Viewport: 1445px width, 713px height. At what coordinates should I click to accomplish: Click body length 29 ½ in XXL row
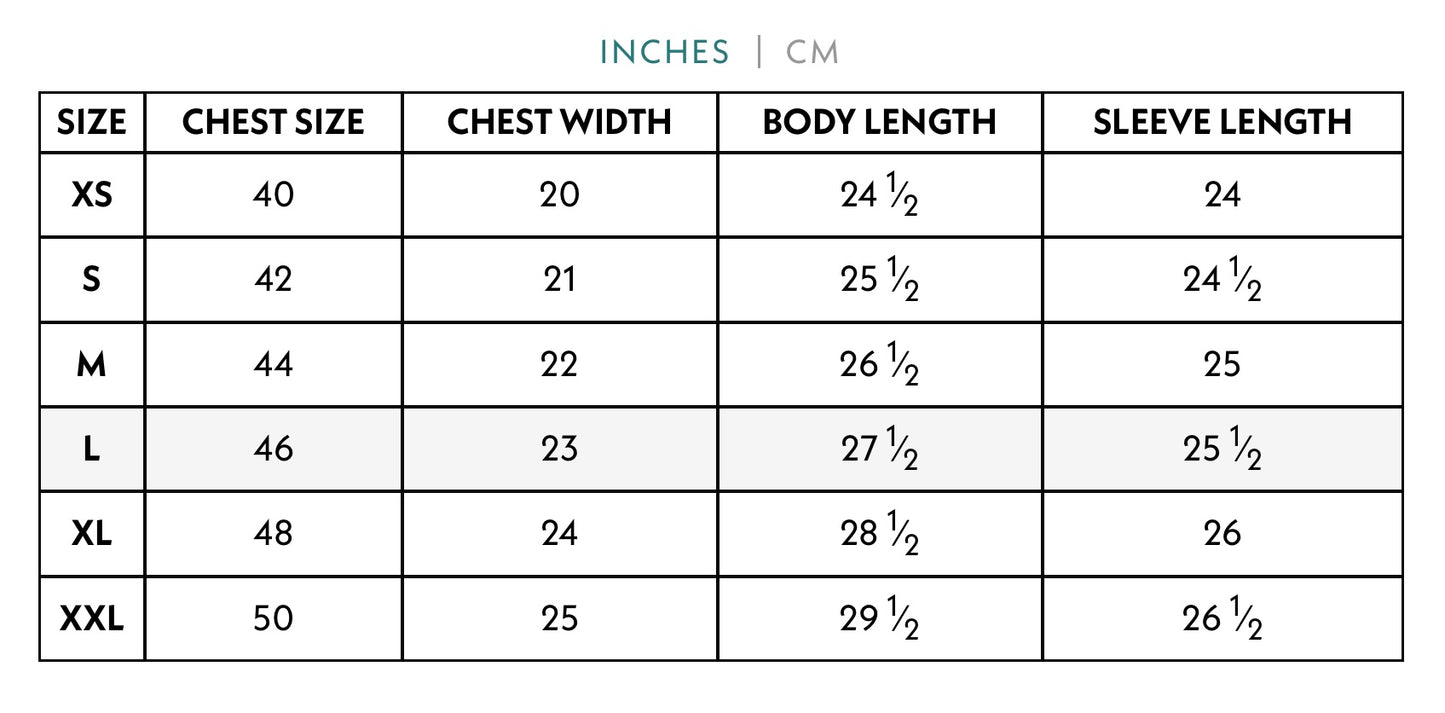coord(879,620)
